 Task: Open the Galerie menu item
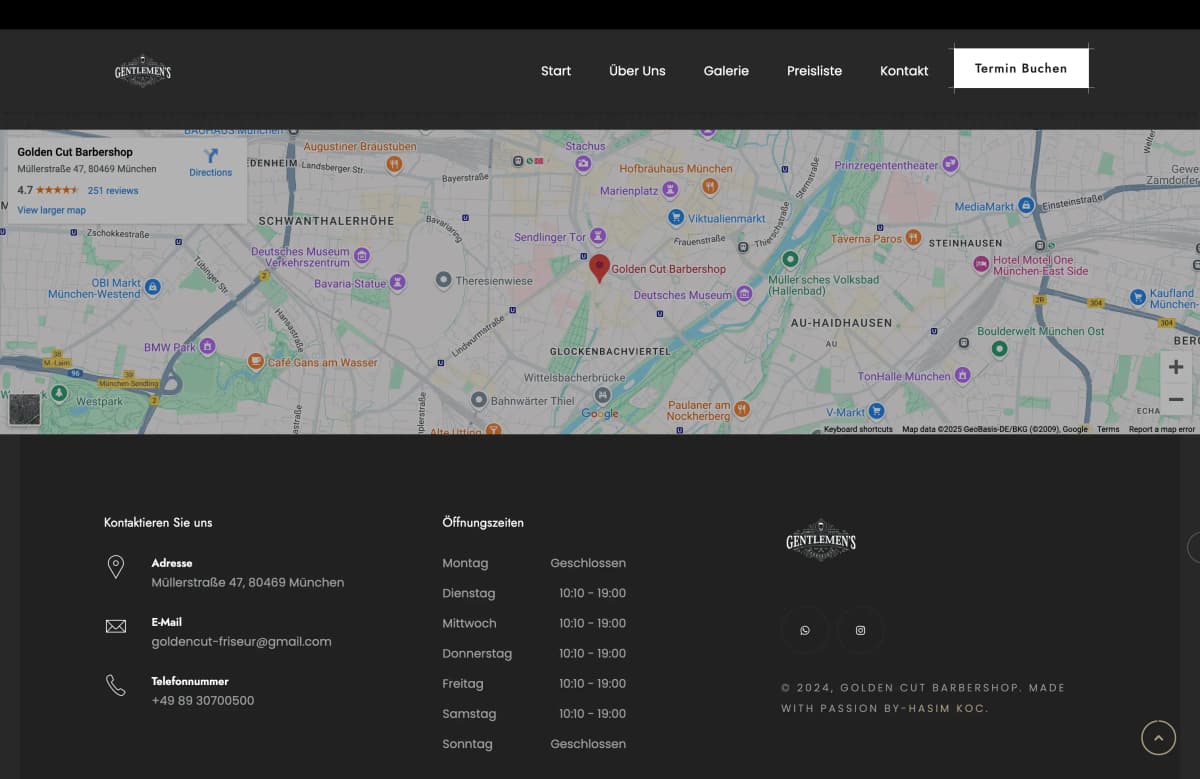[726, 71]
